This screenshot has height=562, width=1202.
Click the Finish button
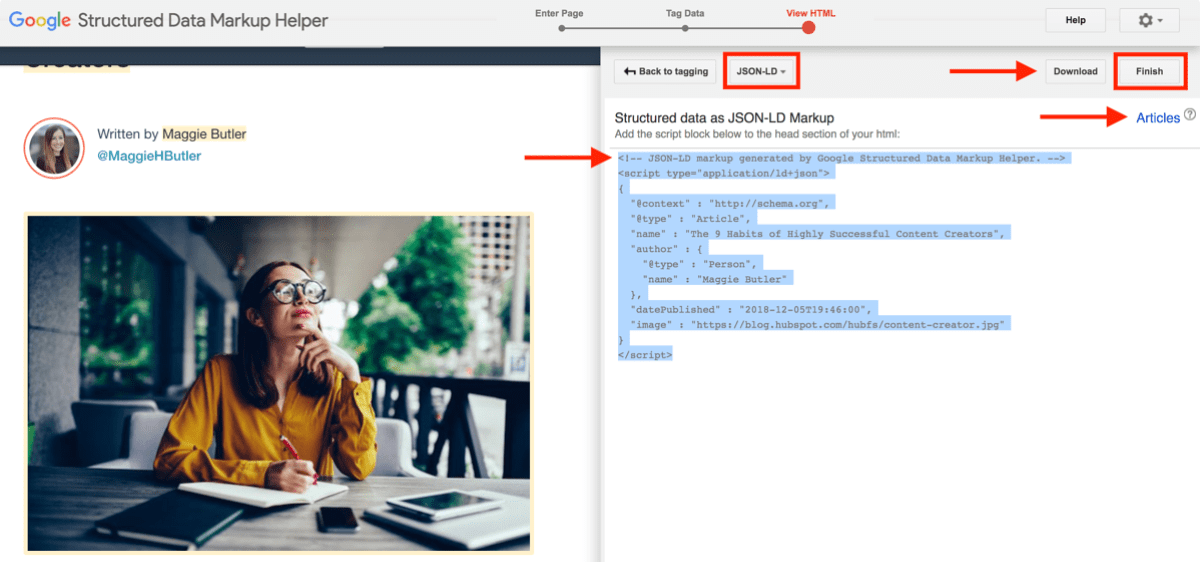[1149, 71]
